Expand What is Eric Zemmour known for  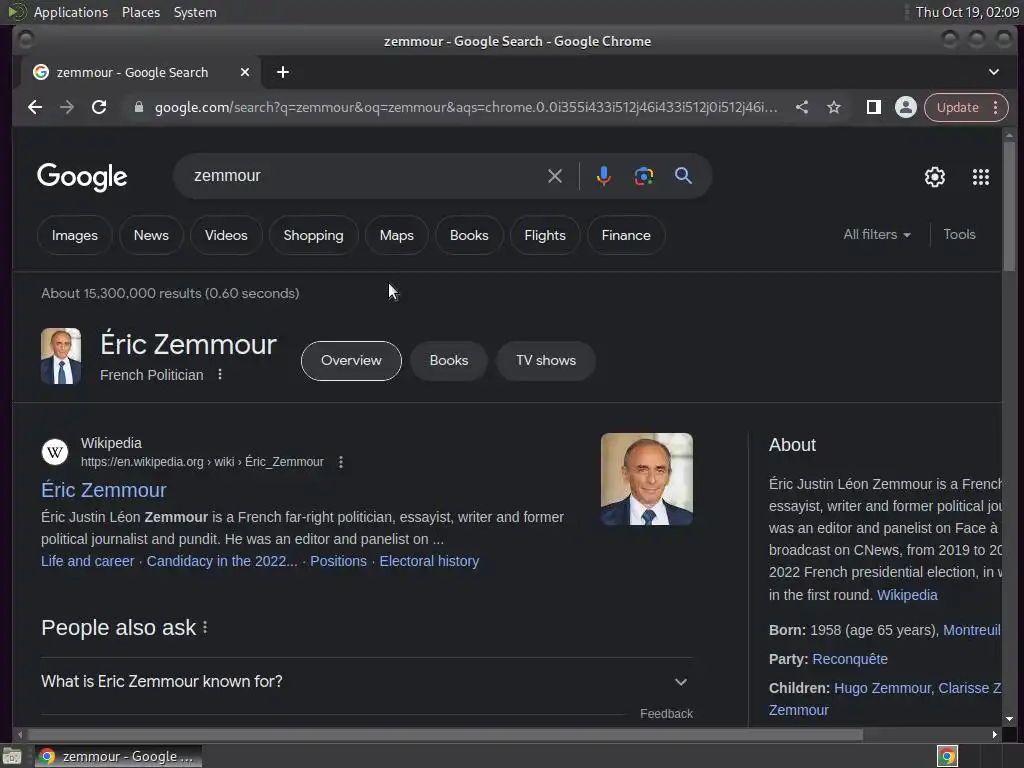click(x=366, y=681)
